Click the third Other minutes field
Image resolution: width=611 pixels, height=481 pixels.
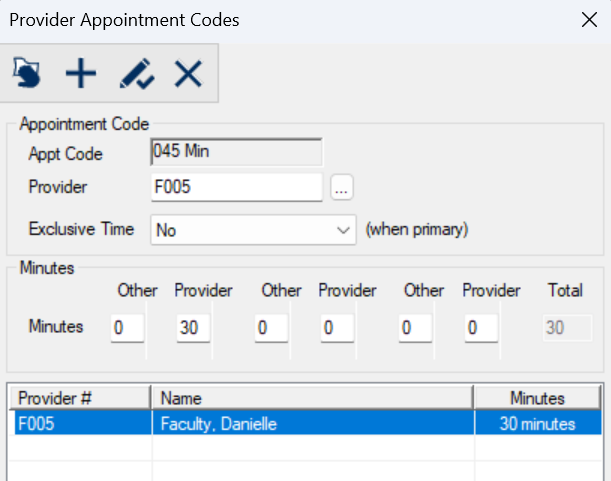415,327
